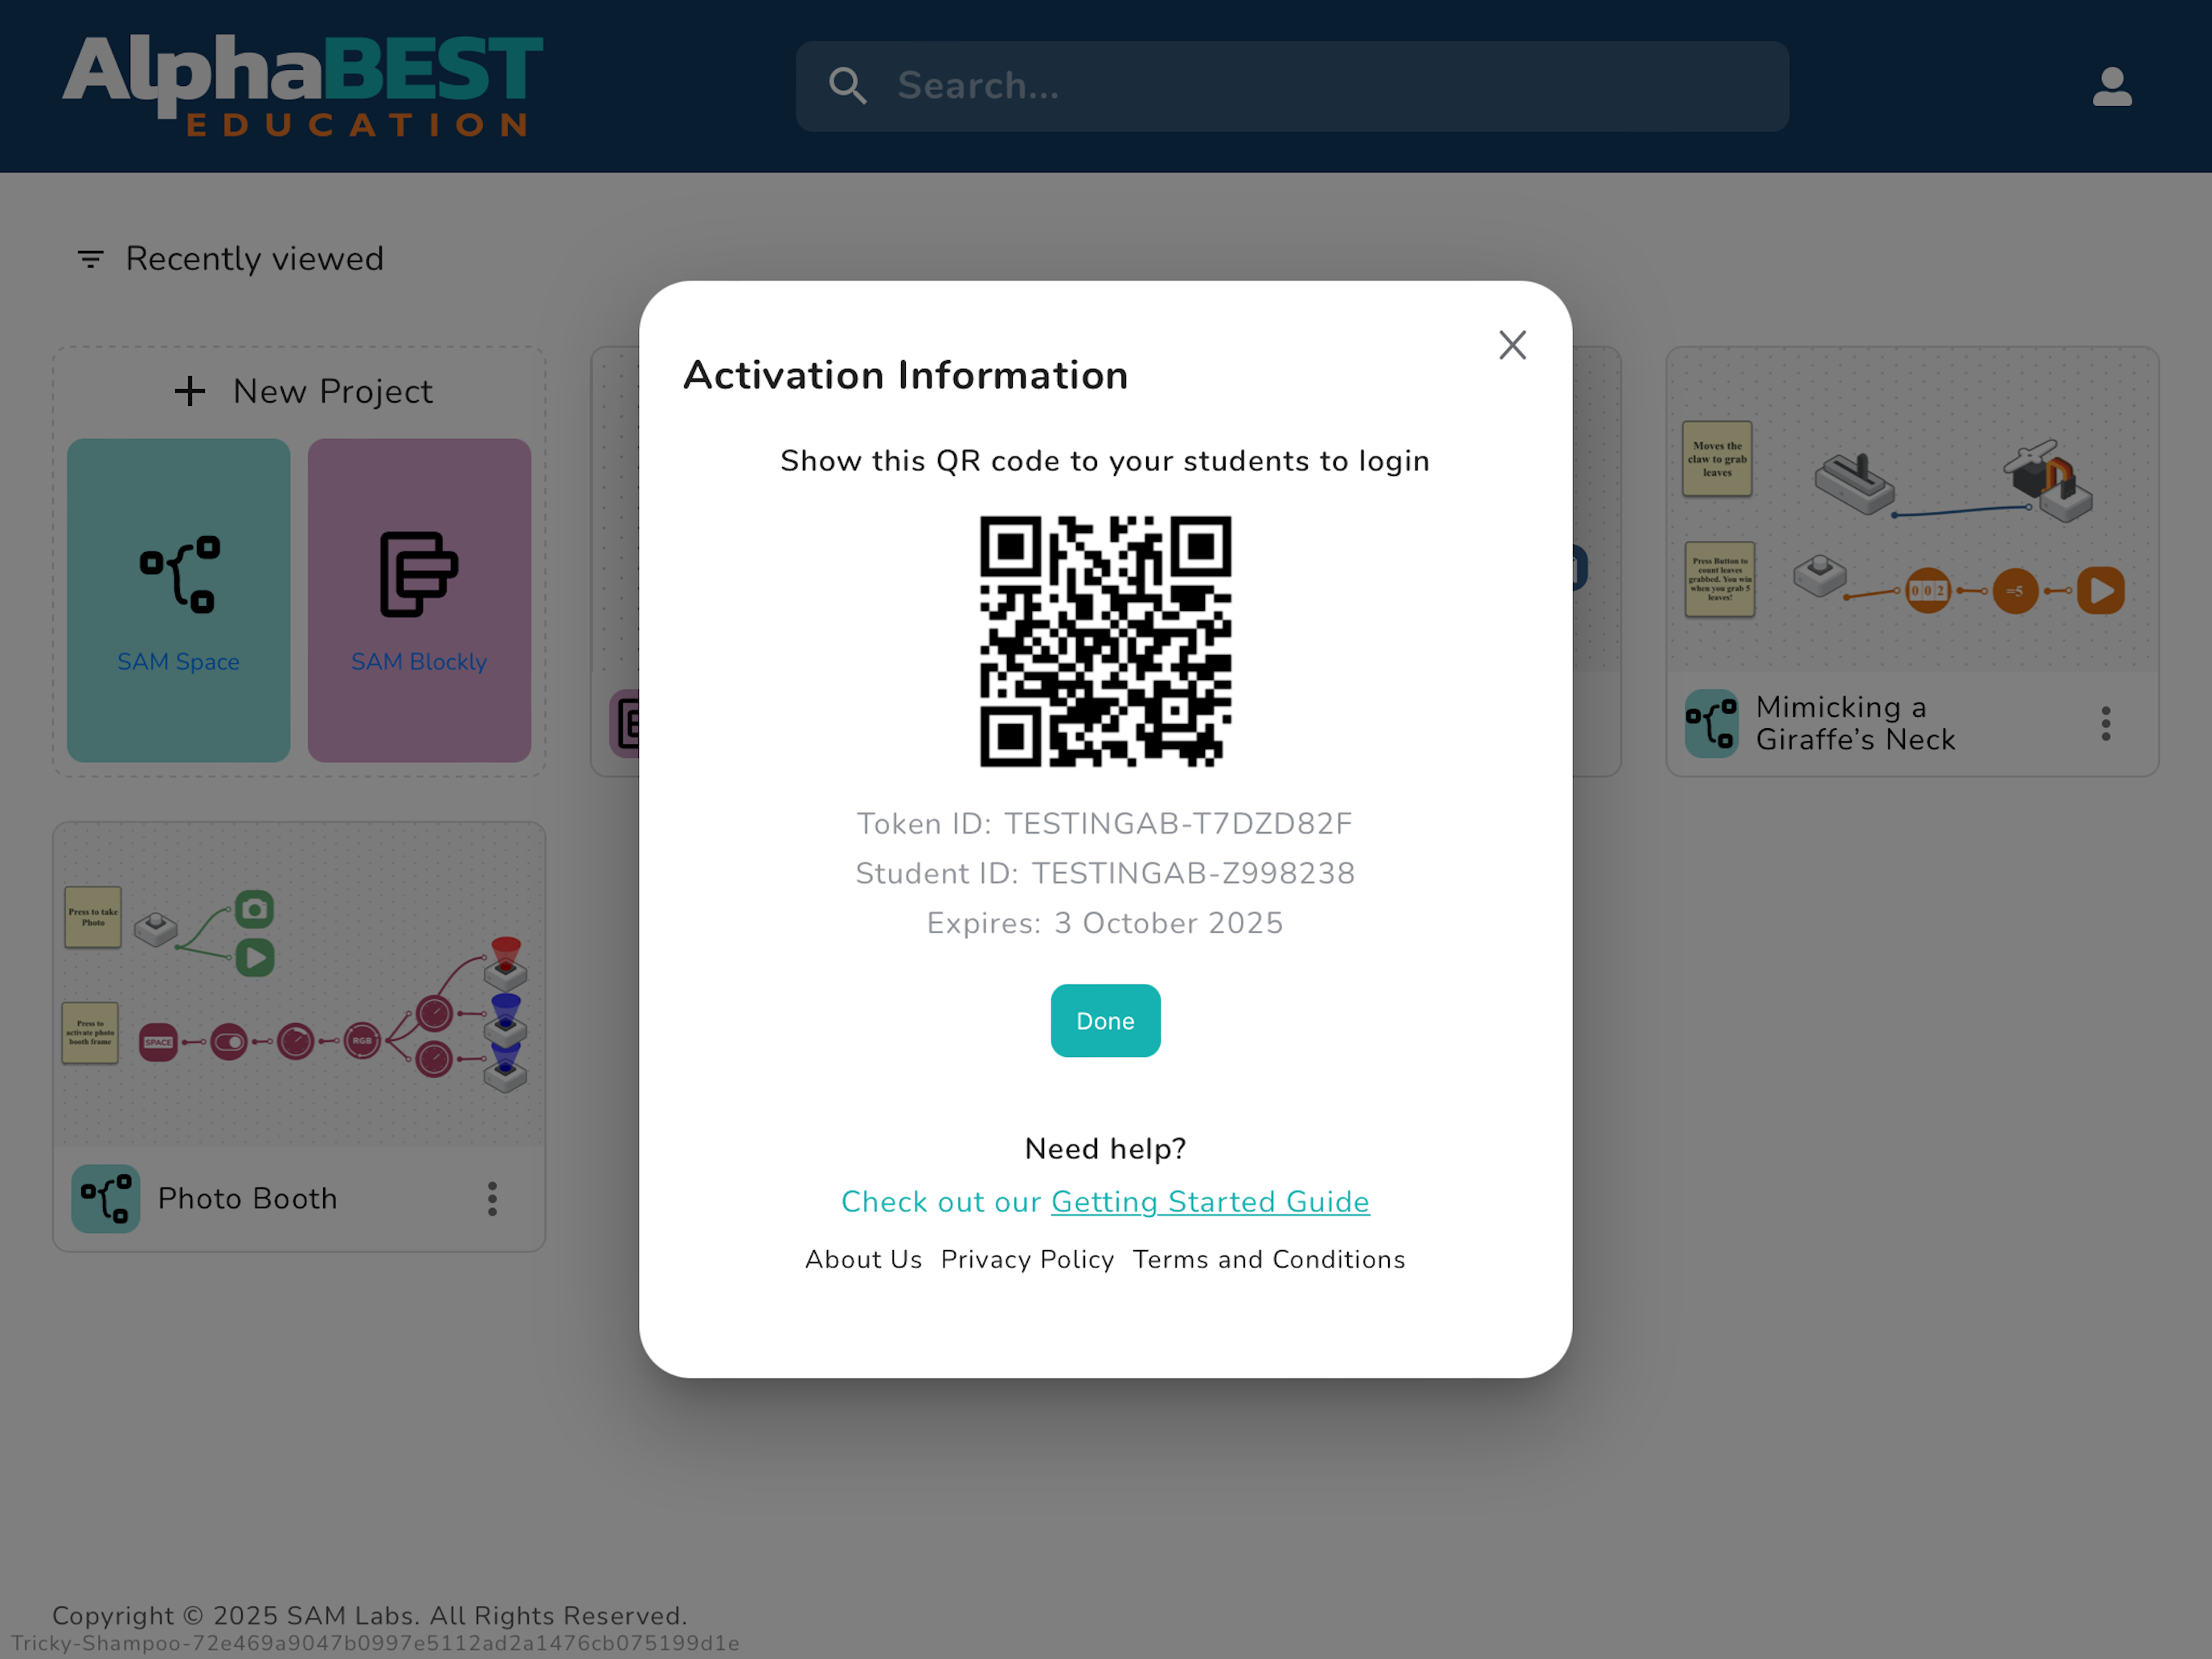Create a SAM Space project
Image resolution: width=2212 pixels, height=1659 pixels.
(x=179, y=600)
